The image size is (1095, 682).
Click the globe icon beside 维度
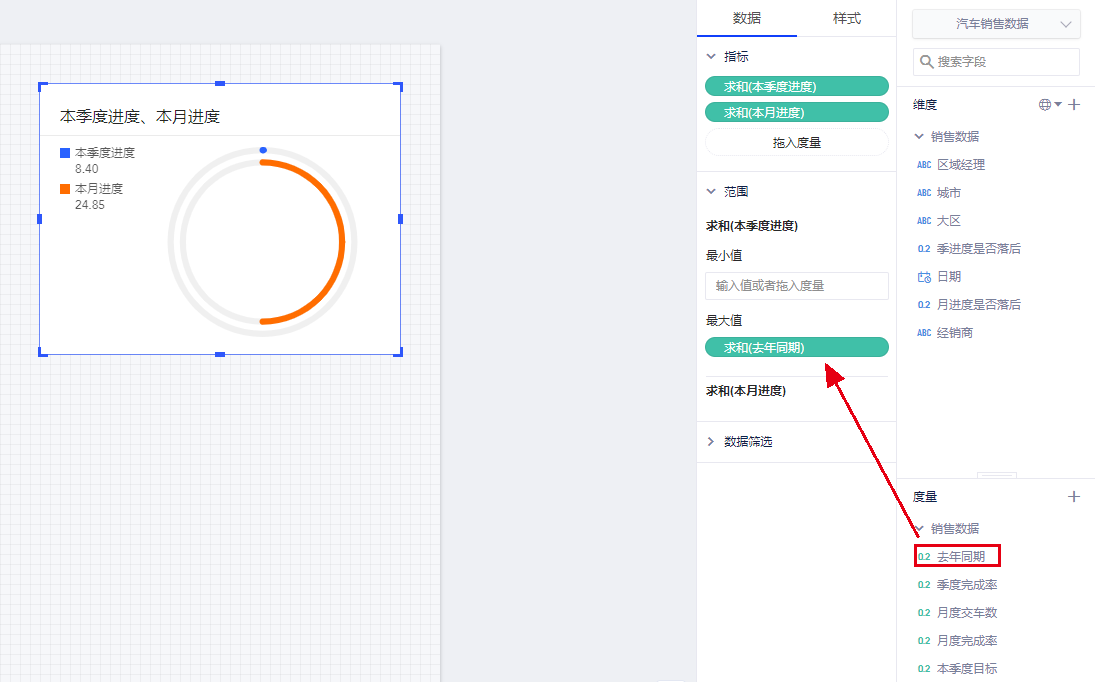pyautogui.click(x=1045, y=105)
